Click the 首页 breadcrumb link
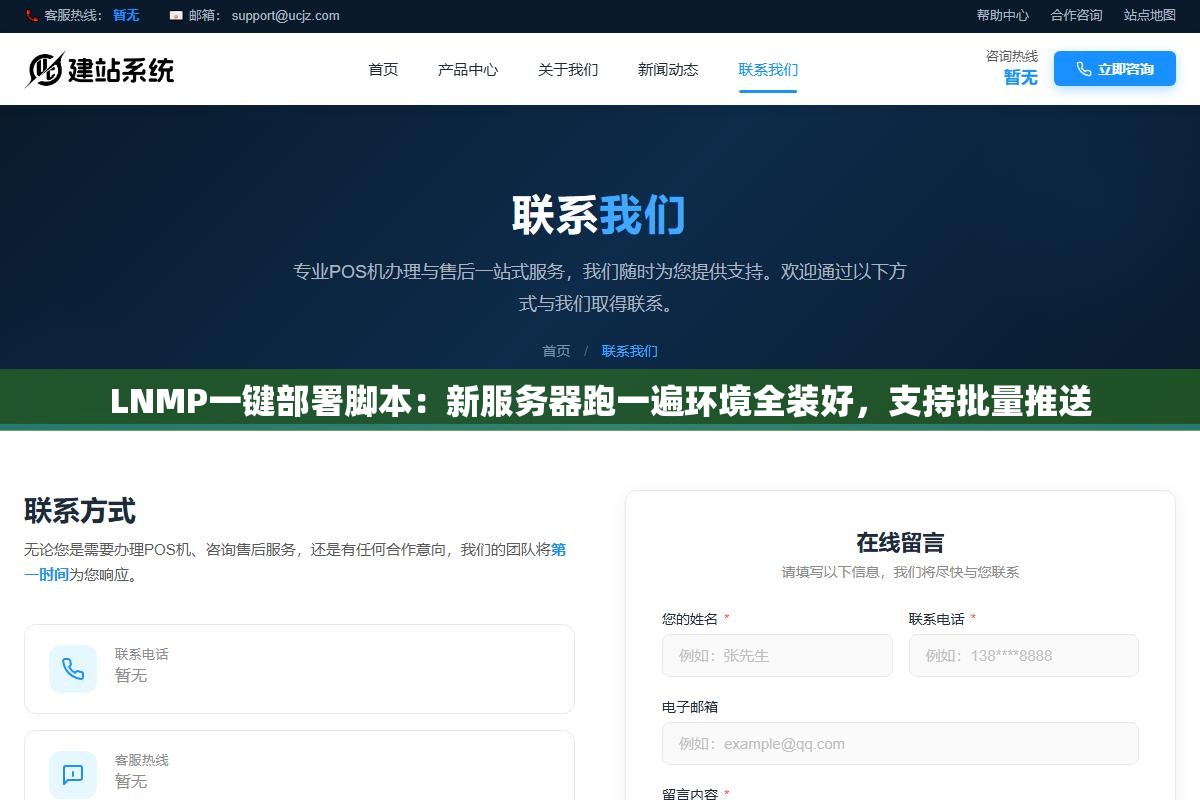Screen dimensions: 1200x800 coord(556,351)
